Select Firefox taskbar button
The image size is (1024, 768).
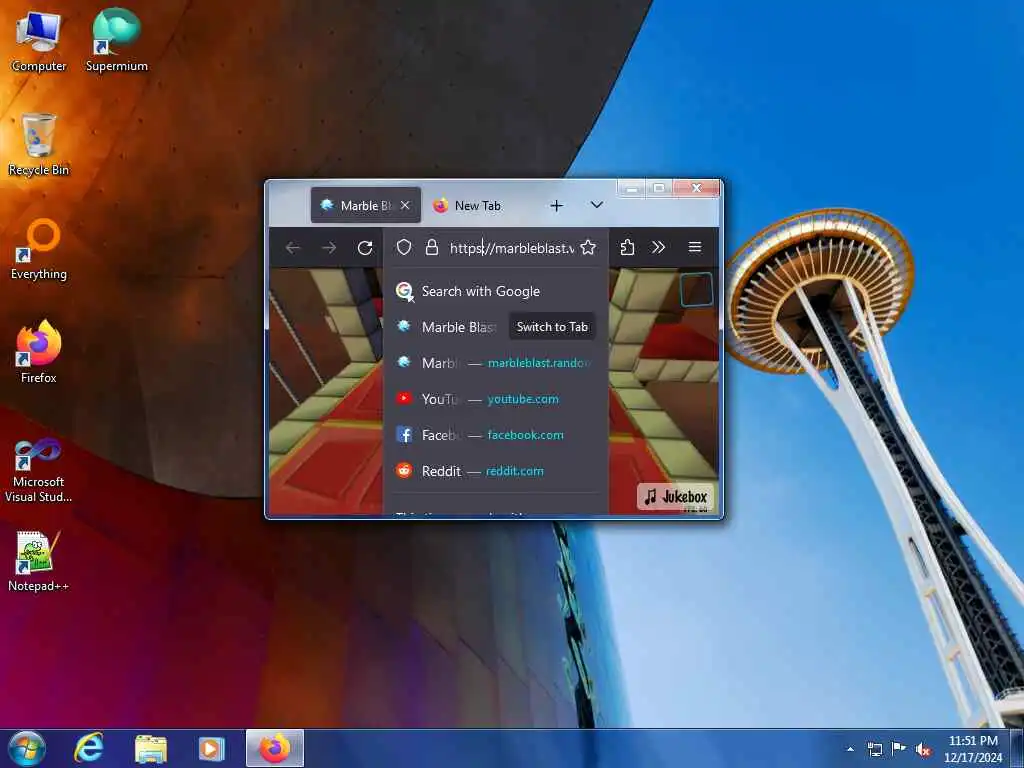pyautogui.click(x=275, y=748)
